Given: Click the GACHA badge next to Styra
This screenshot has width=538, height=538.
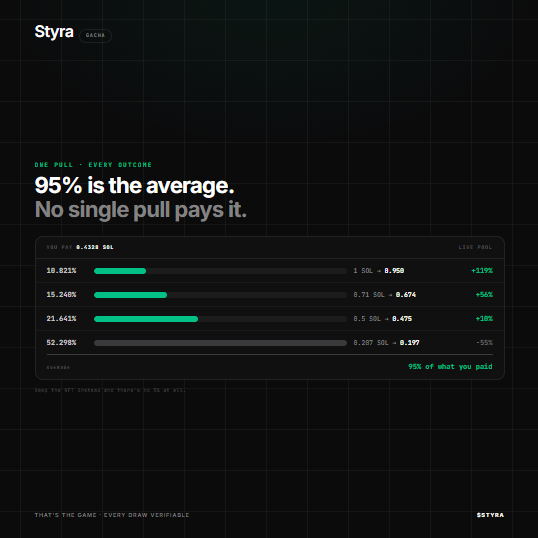Looking at the screenshot, I should point(95,35).
